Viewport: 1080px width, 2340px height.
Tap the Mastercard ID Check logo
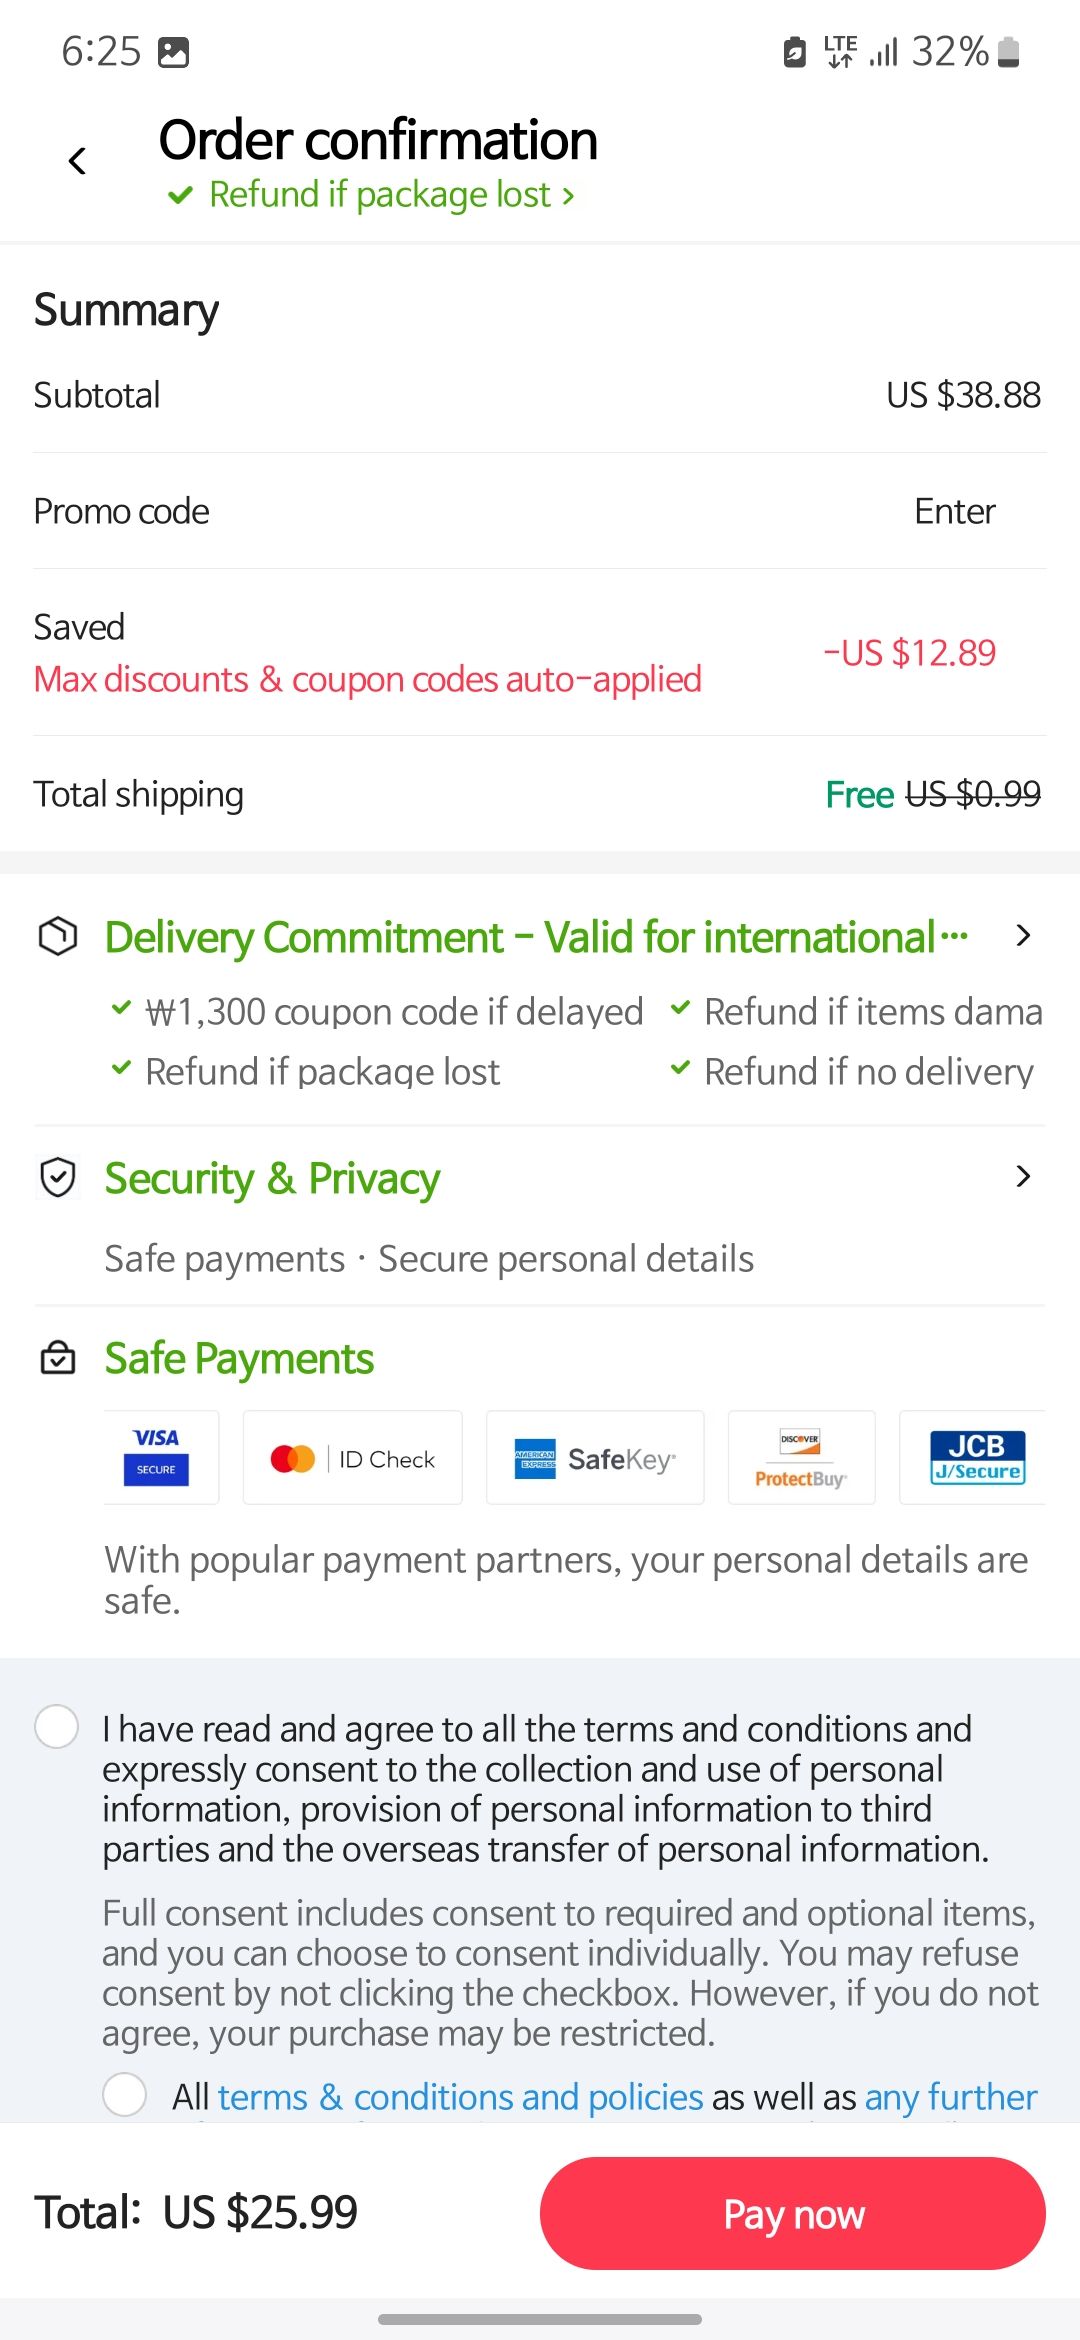pyautogui.click(x=352, y=1458)
